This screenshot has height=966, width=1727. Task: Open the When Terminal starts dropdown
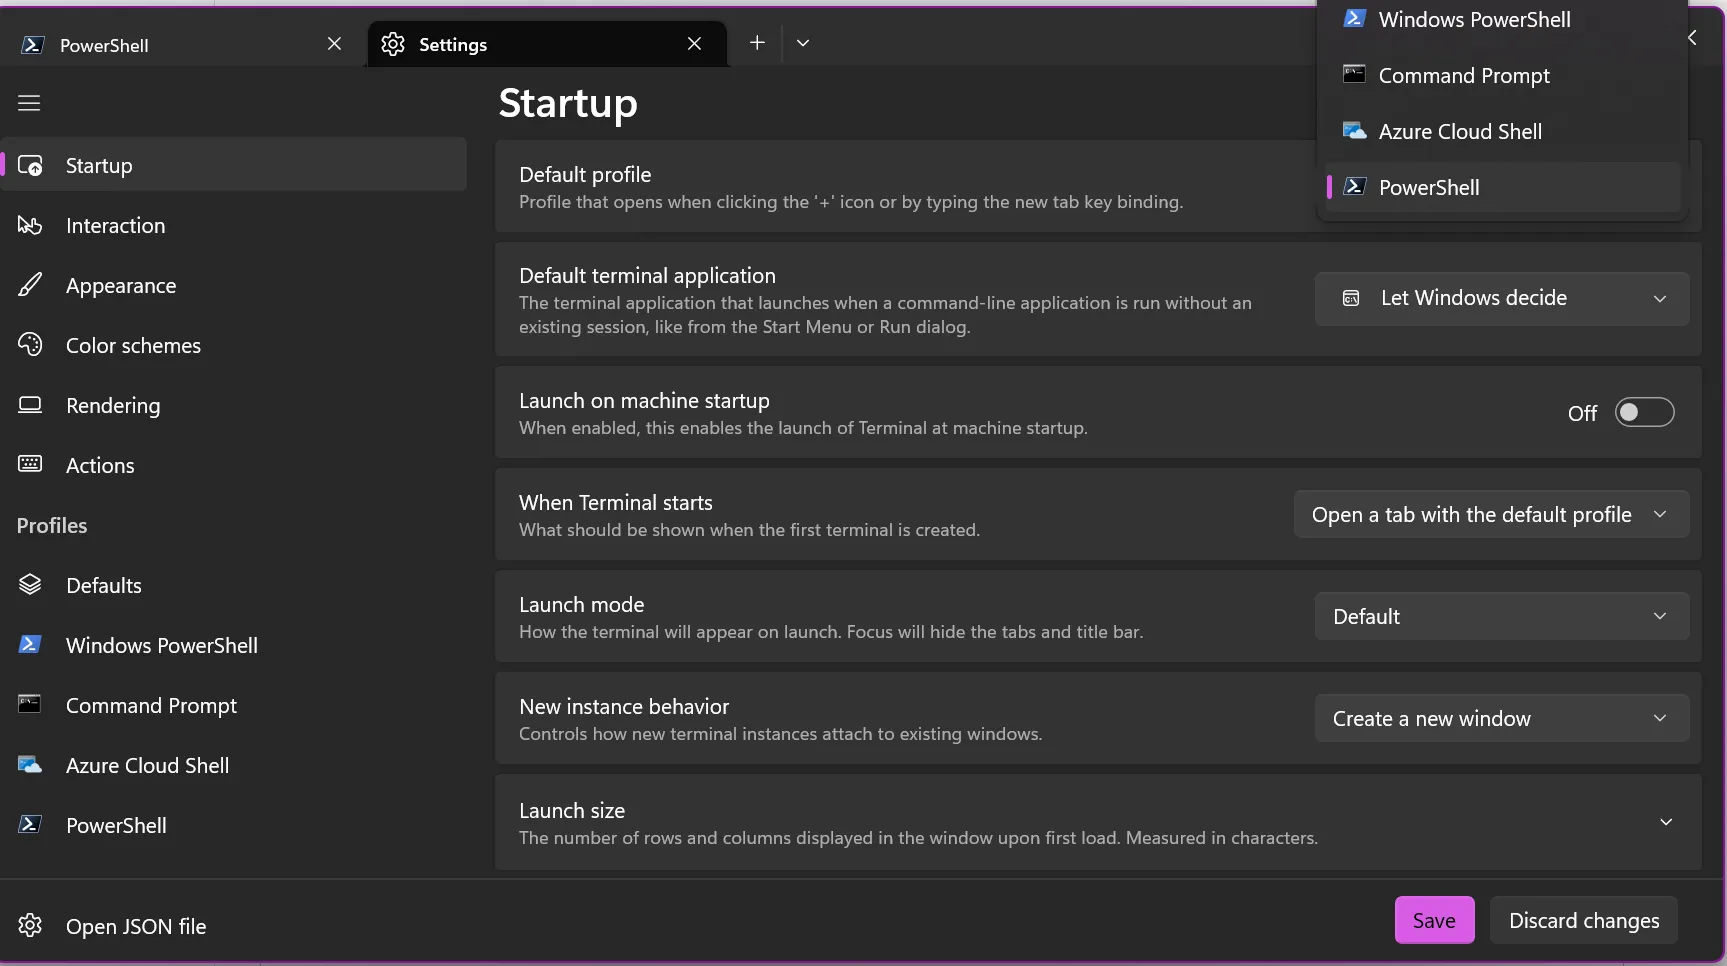[x=1490, y=514]
